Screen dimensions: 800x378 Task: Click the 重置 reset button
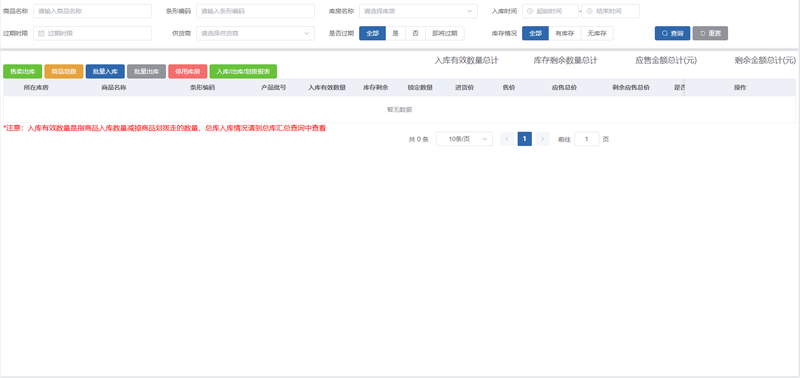pyautogui.click(x=710, y=33)
